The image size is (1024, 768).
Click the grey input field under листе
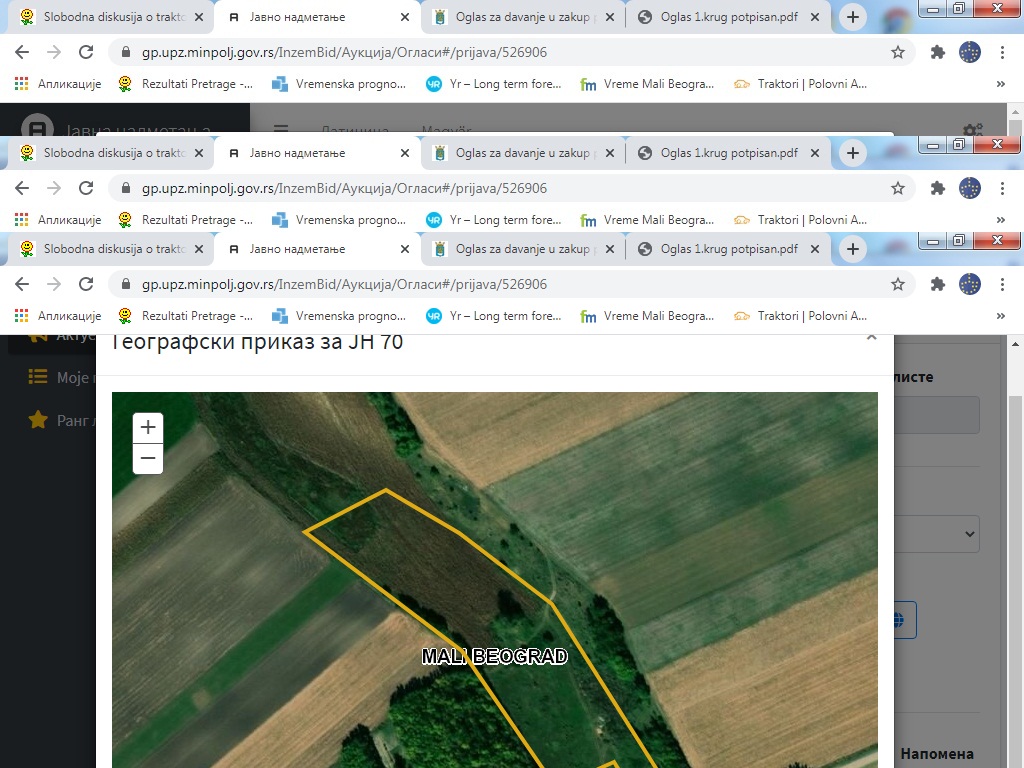936,415
